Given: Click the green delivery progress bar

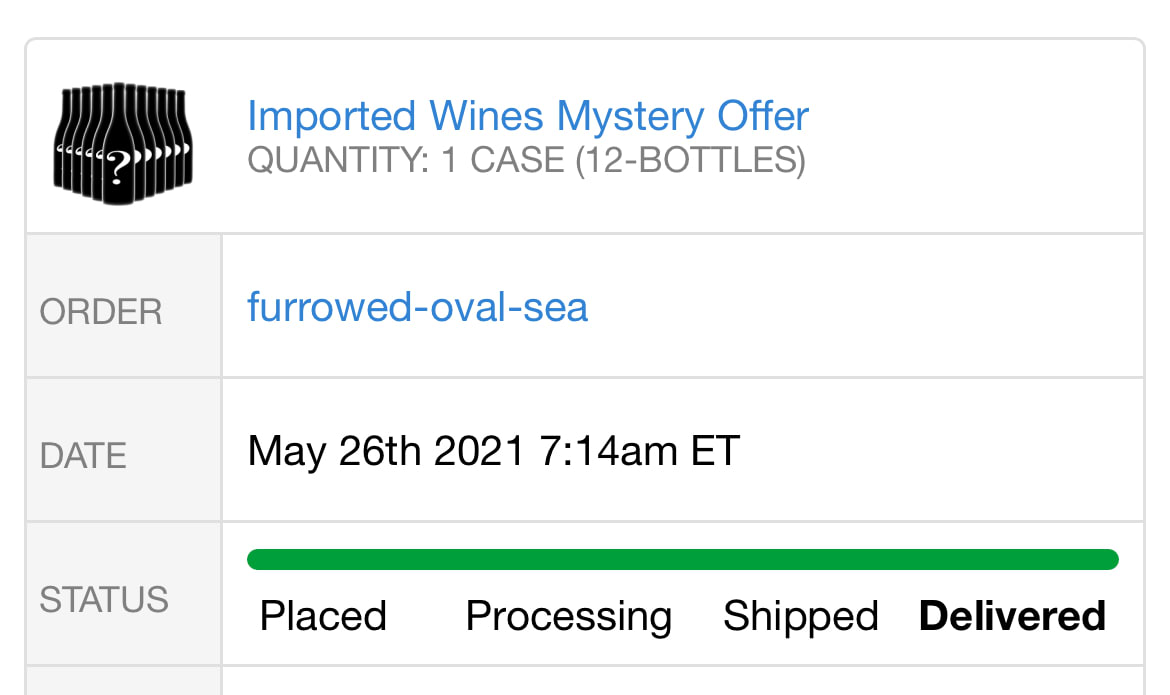Looking at the screenshot, I should 682,560.
